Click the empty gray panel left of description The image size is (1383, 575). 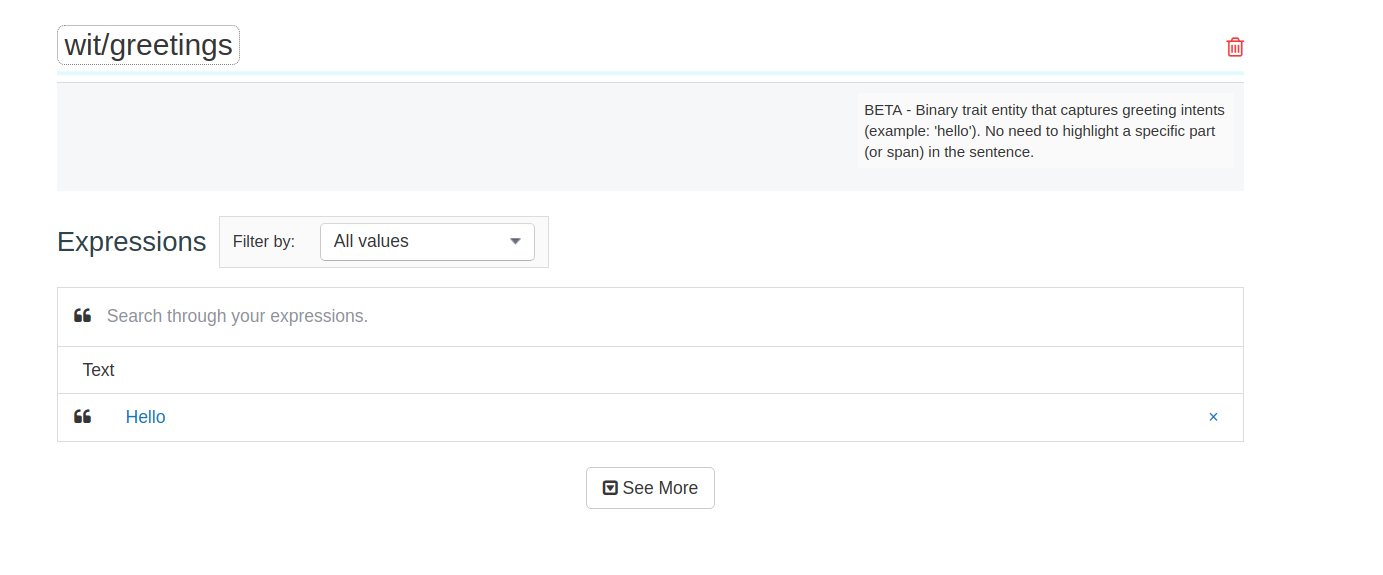450,136
